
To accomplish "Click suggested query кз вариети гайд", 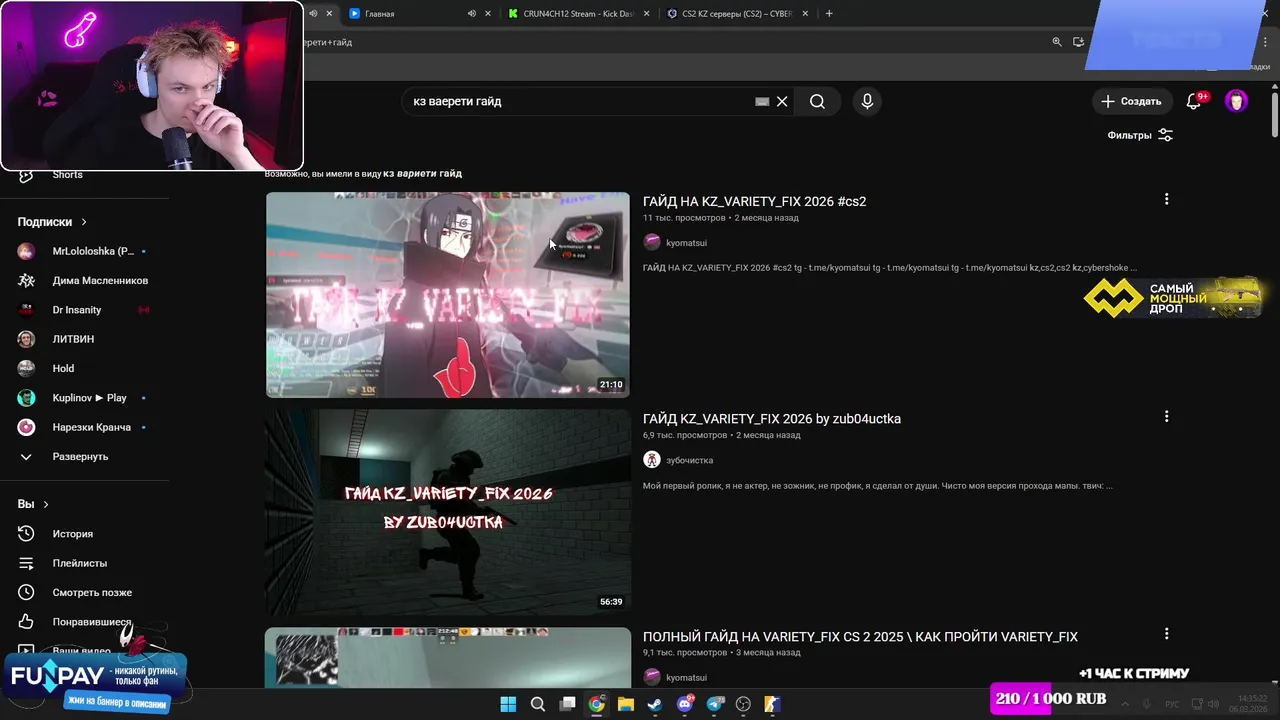I will click(422, 173).
